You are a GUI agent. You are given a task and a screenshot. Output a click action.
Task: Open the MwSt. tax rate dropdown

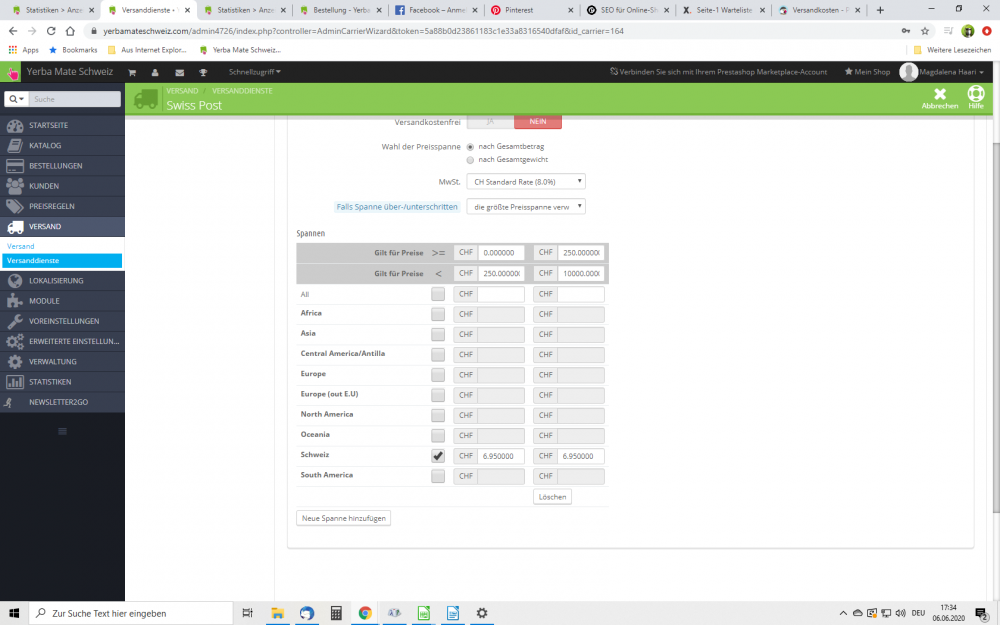526,182
